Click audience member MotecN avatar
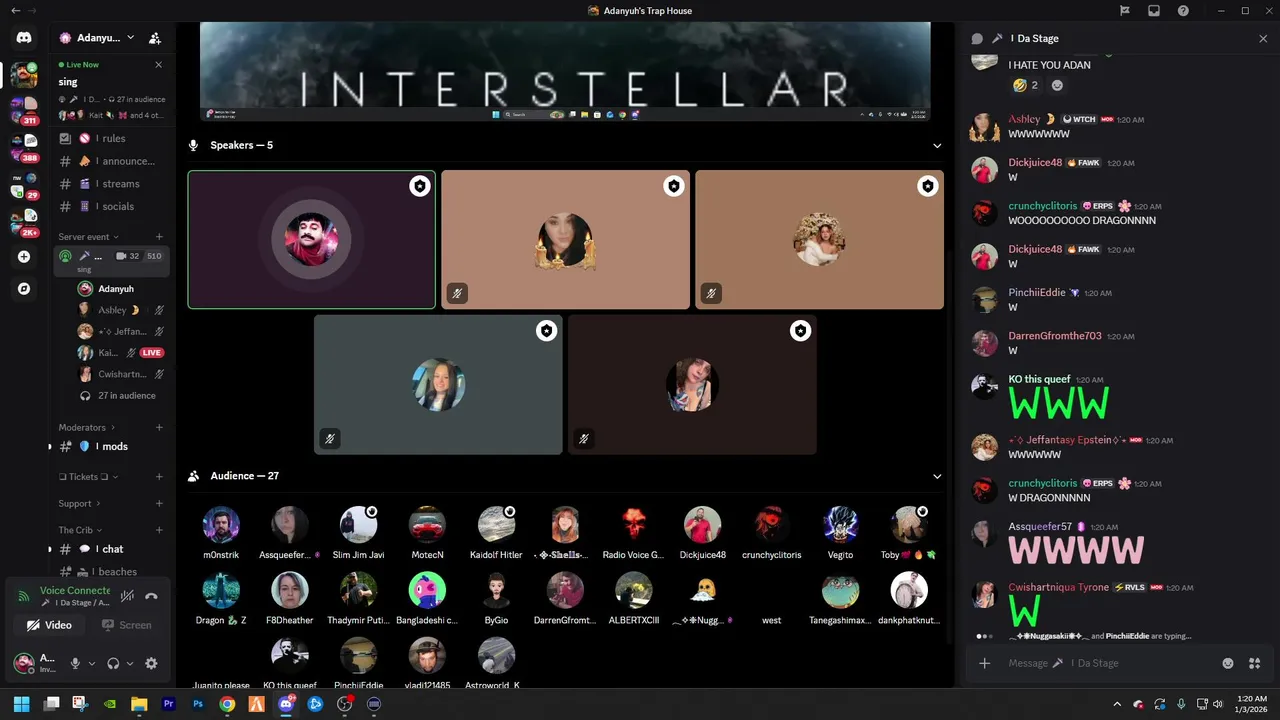 pyautogui.click(x=427, y=524)
